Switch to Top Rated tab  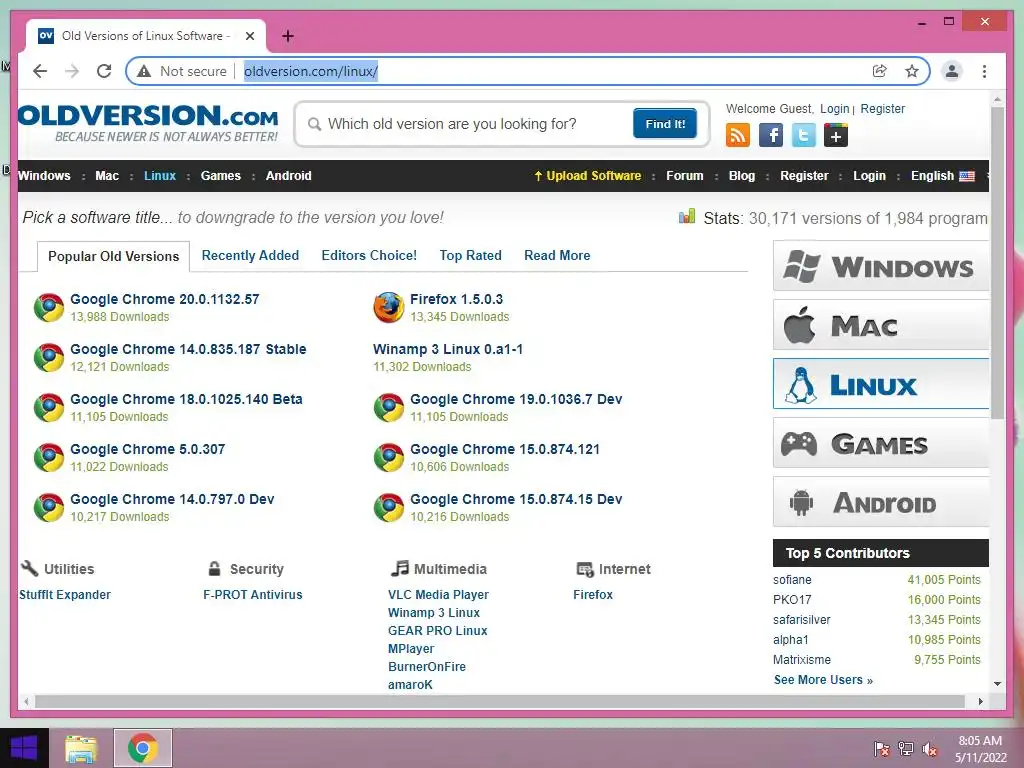(x=470, y=255)
